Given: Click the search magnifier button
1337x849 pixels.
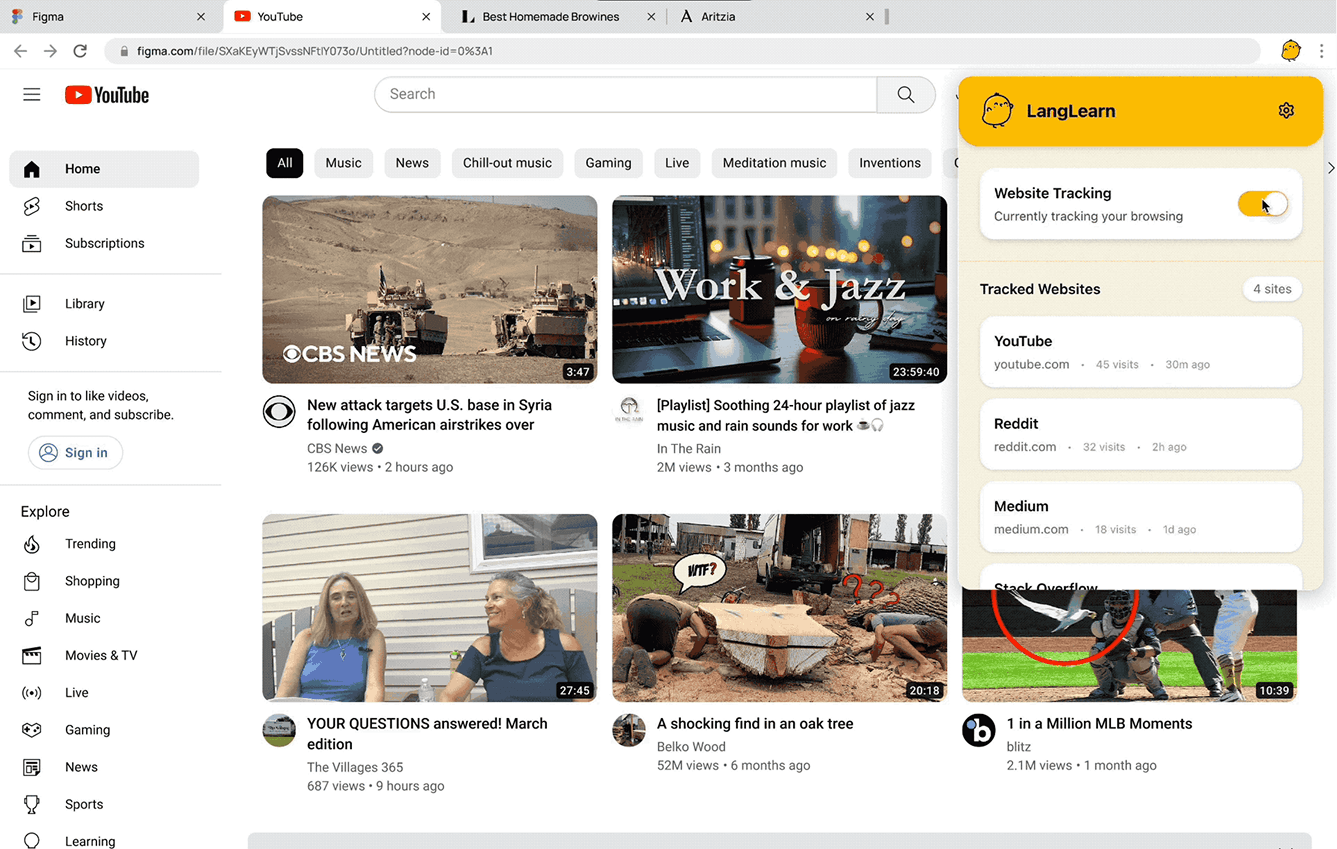Looking at the screenshot, I should [x=906, y=94].
